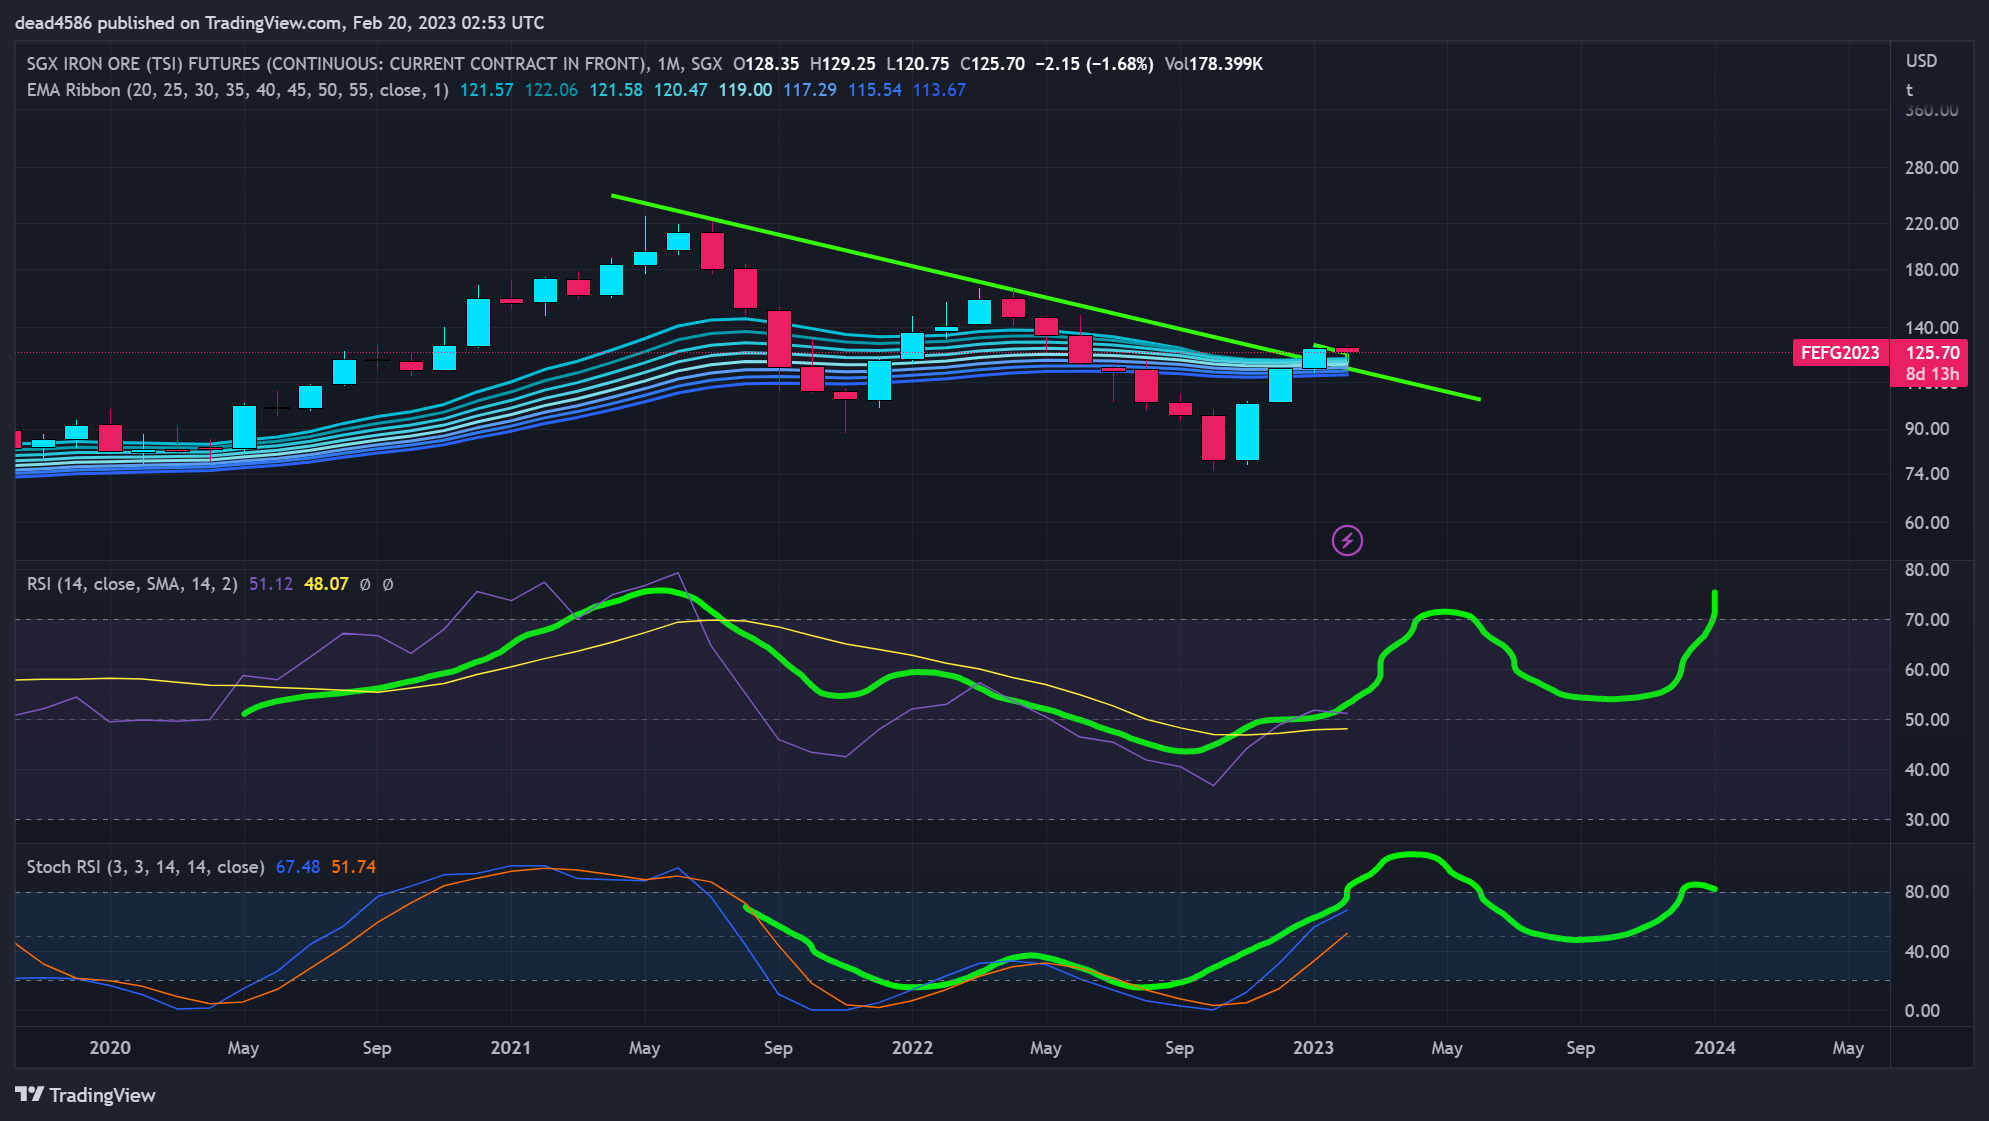Click the EMA value 117.29

[x=810, y=90]
